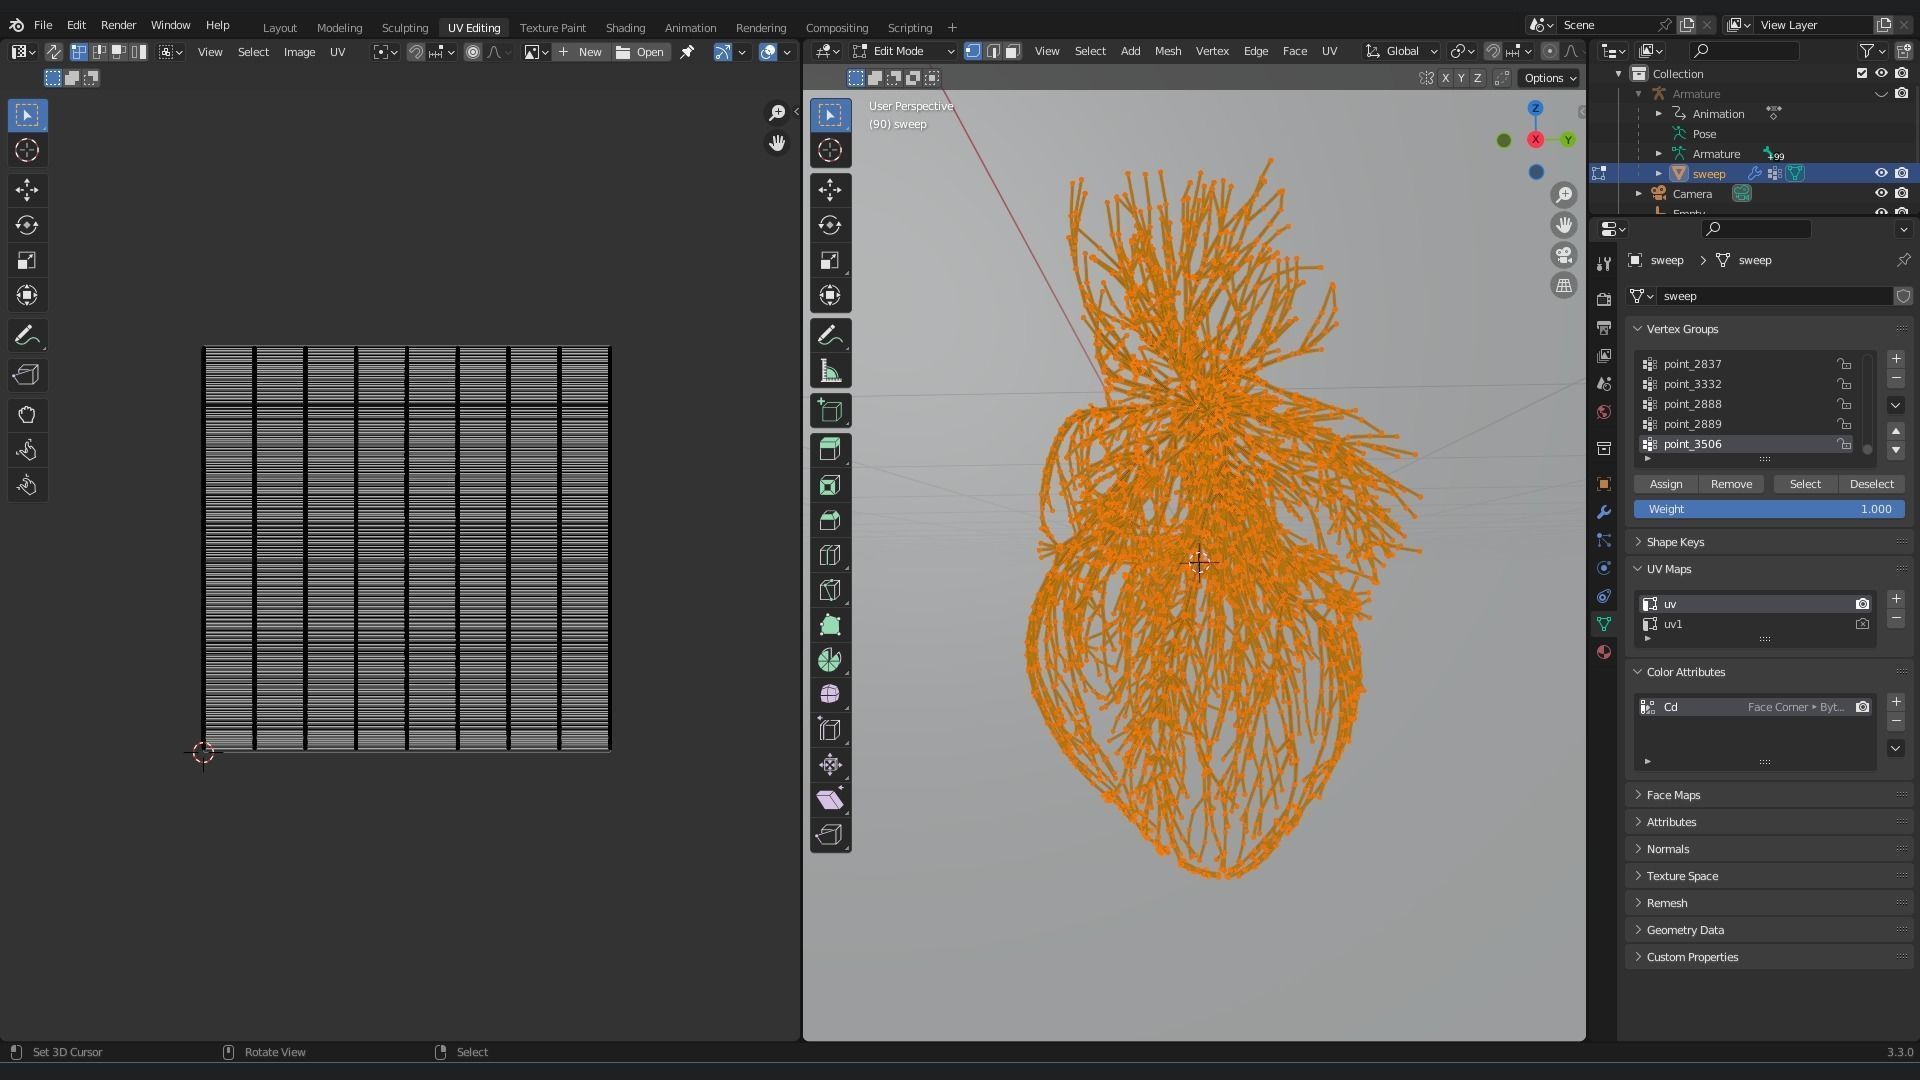Open the Global transform orientation dropdown
Viewport: 1920px width, 1080px height.
click(1402, 51)
